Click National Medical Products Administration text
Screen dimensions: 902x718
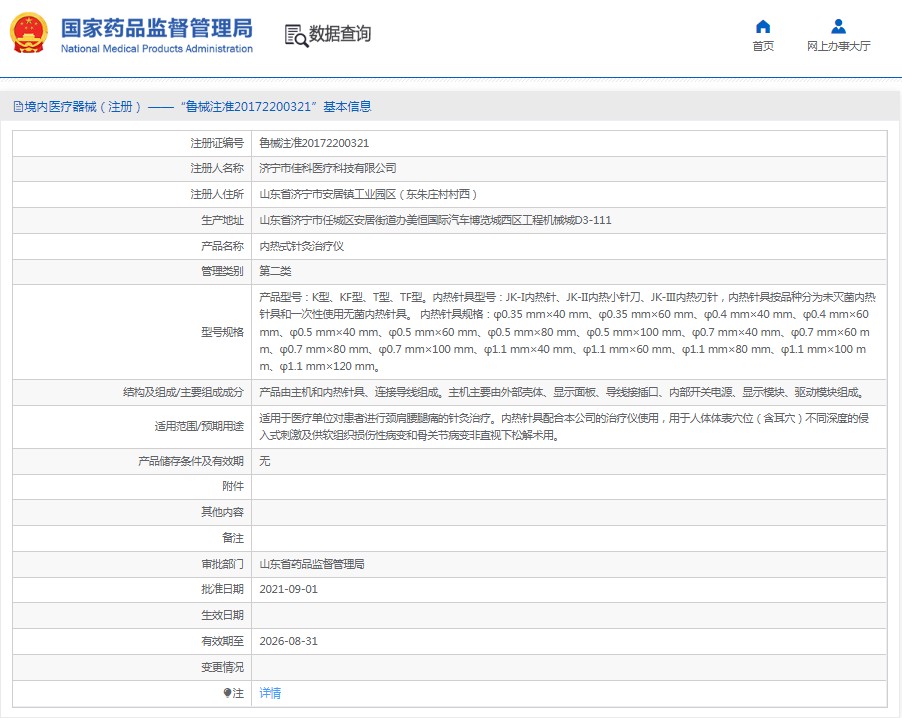pyautogui.click(x=156, y=49)
